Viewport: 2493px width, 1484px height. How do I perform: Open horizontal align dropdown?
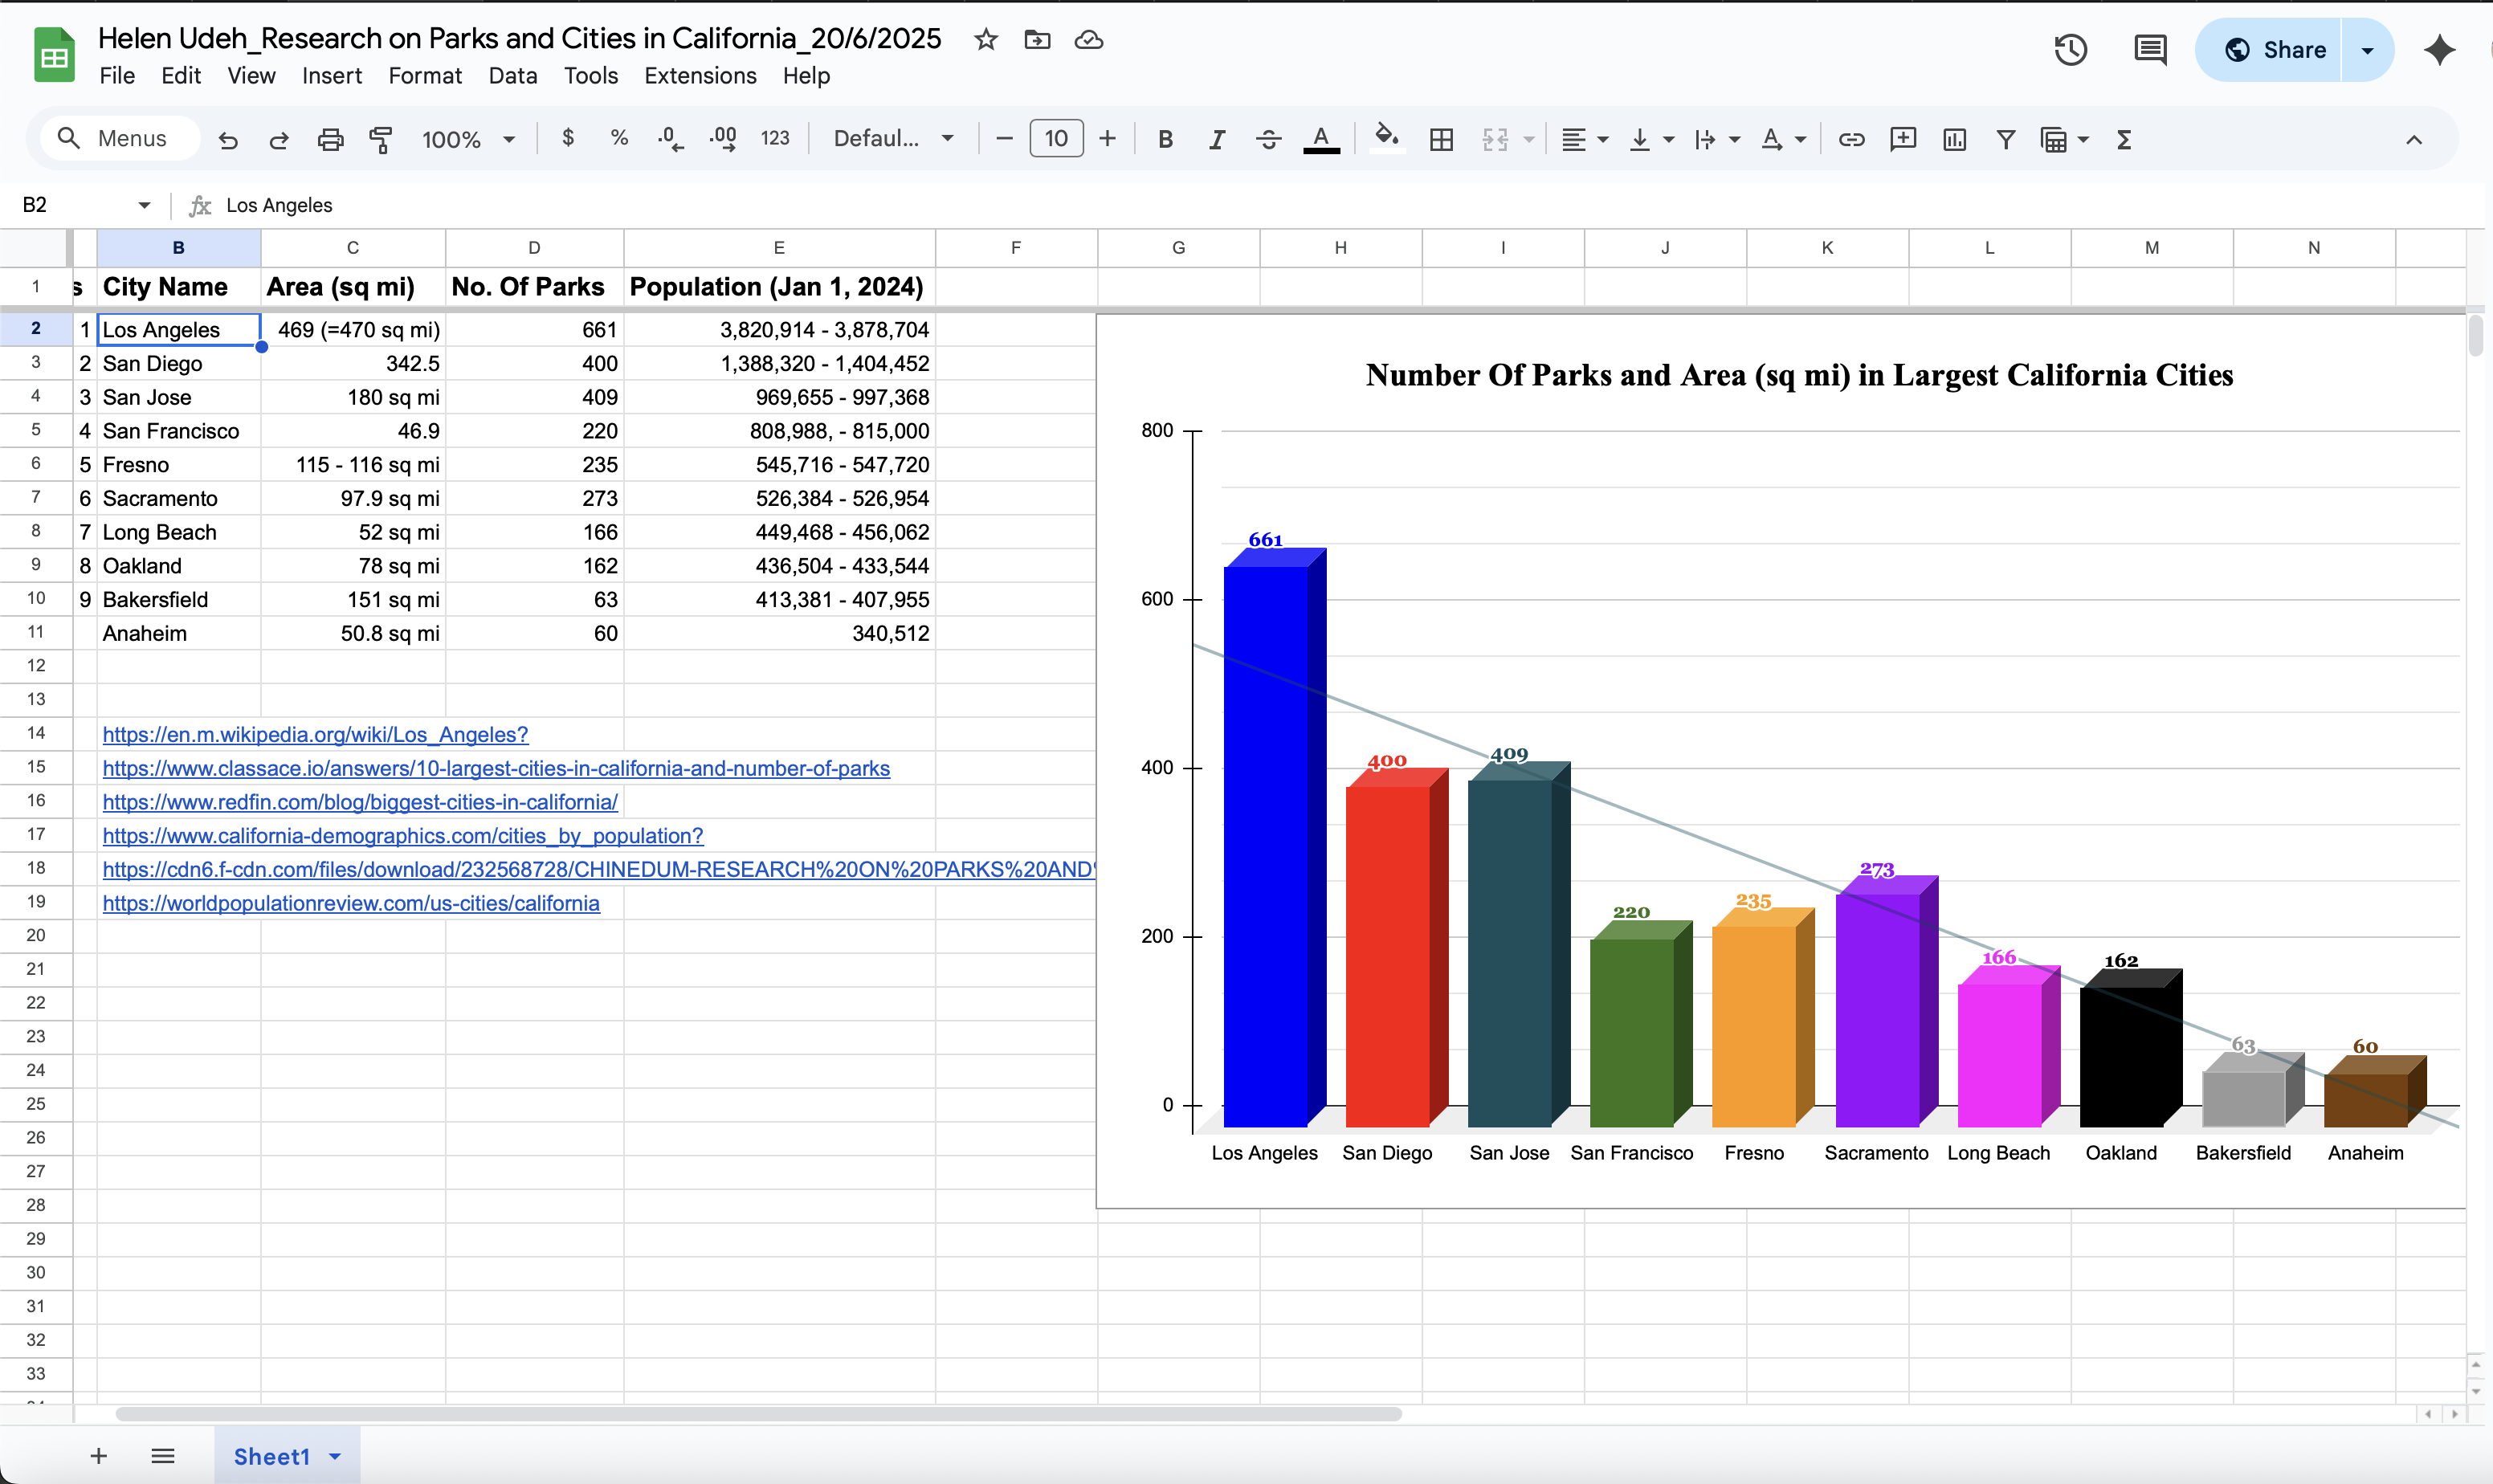pos(1584,139)
